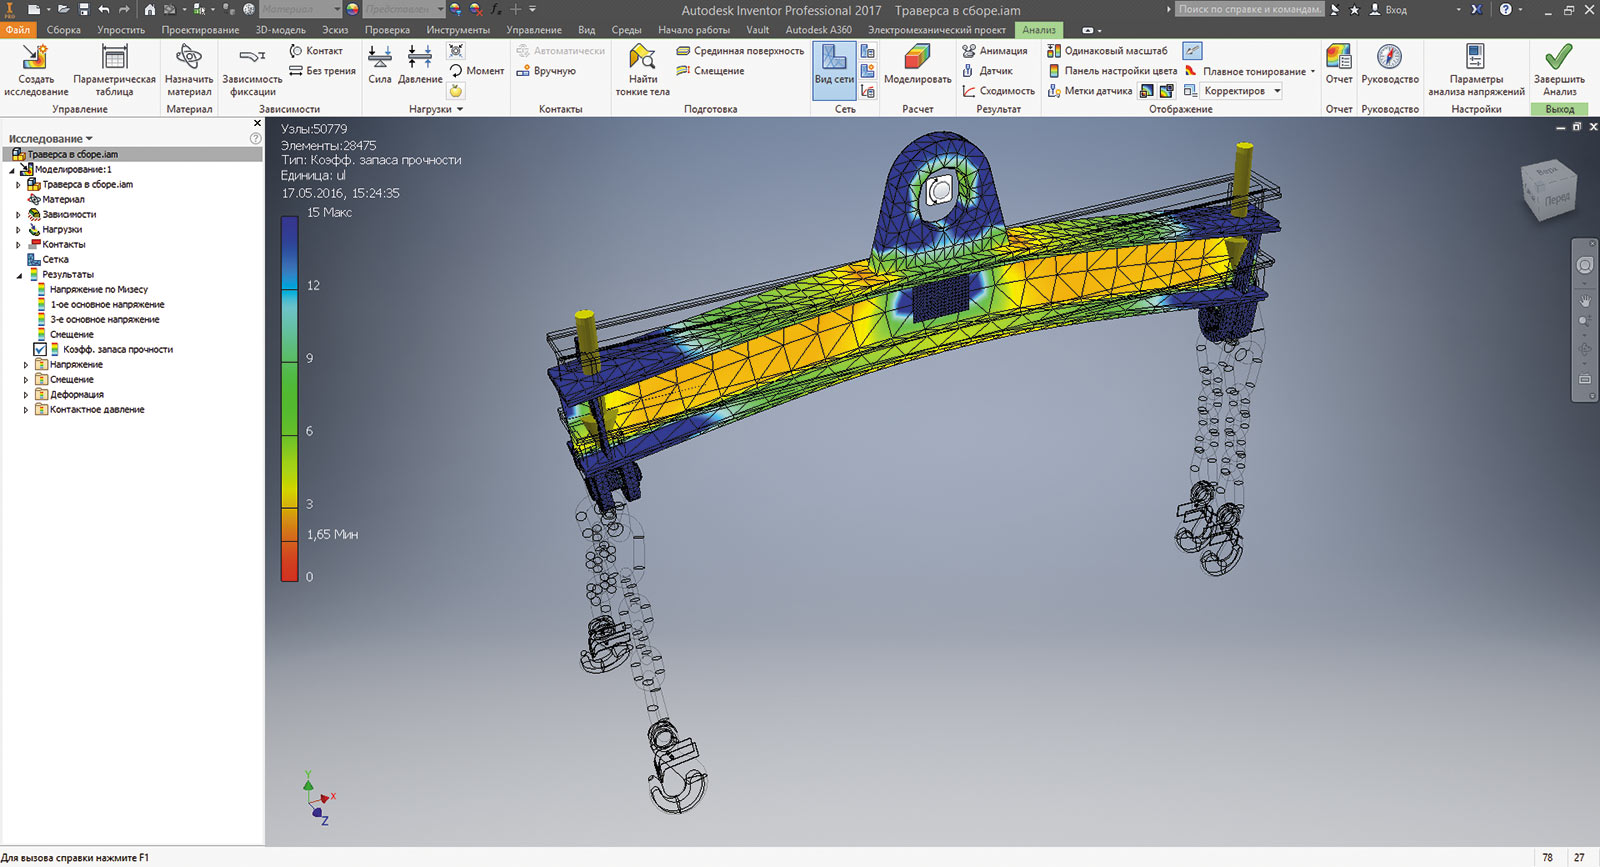Click the favorites star icon in the title bar
1600x867 pixels.
(x=1354, y=9)
